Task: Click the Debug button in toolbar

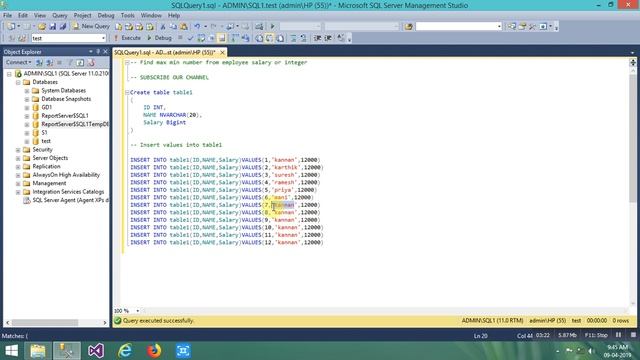Action: coord(159,38)
